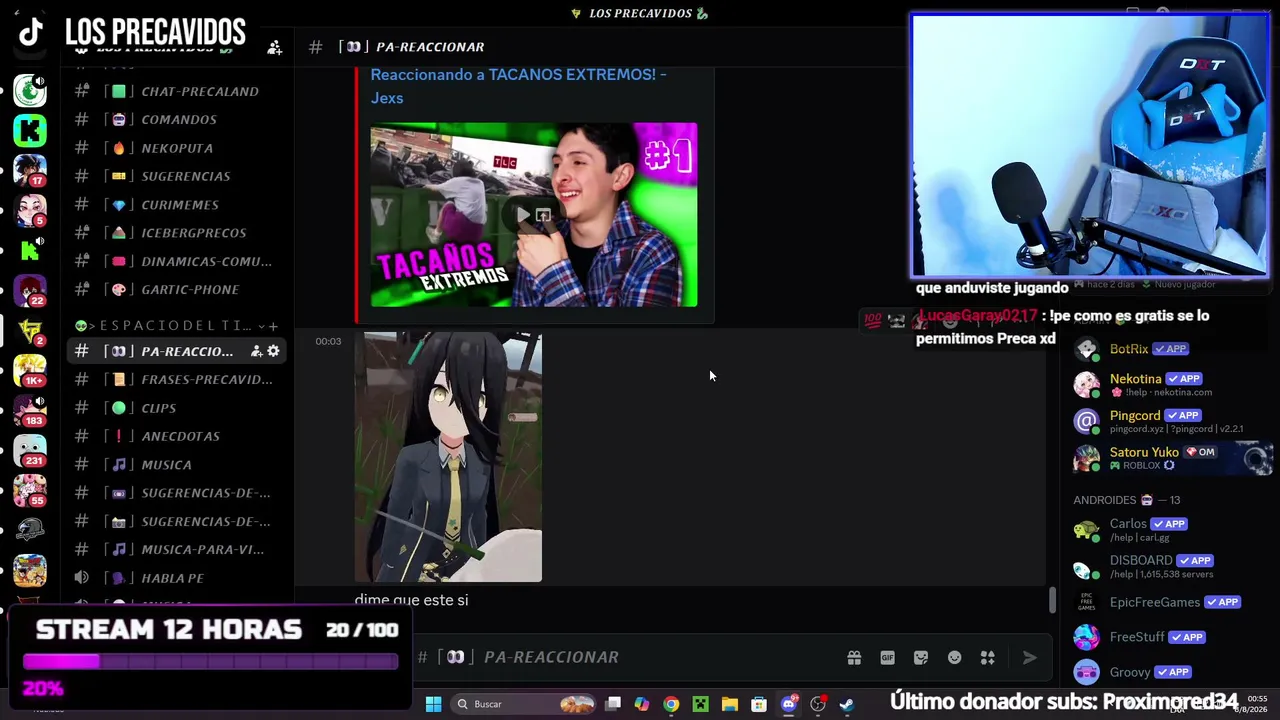This screenshot has width=1280, height=720.
Task: Open the anime character image attachment
Action: 448,457
